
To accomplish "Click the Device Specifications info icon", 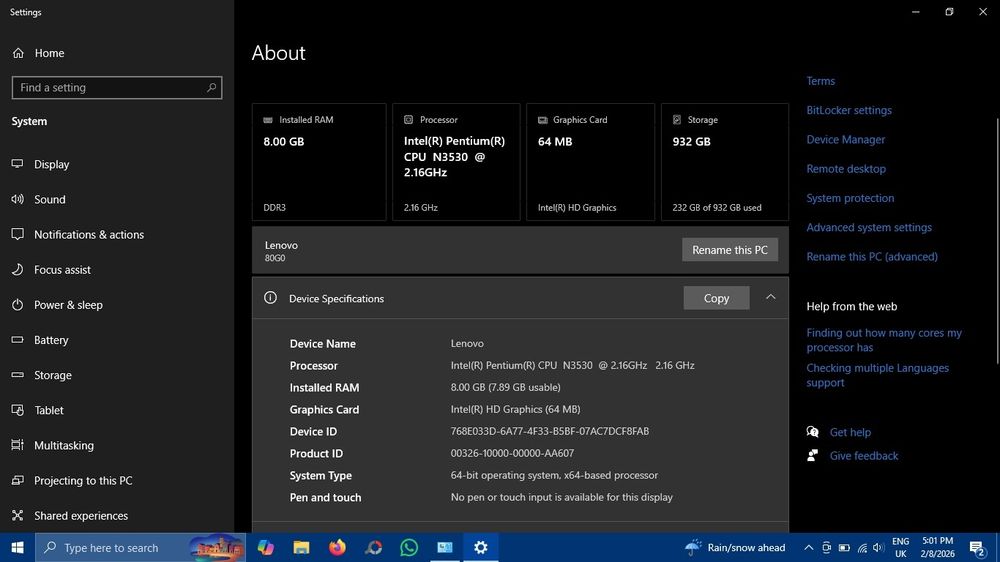I will (x=270, y=297).
